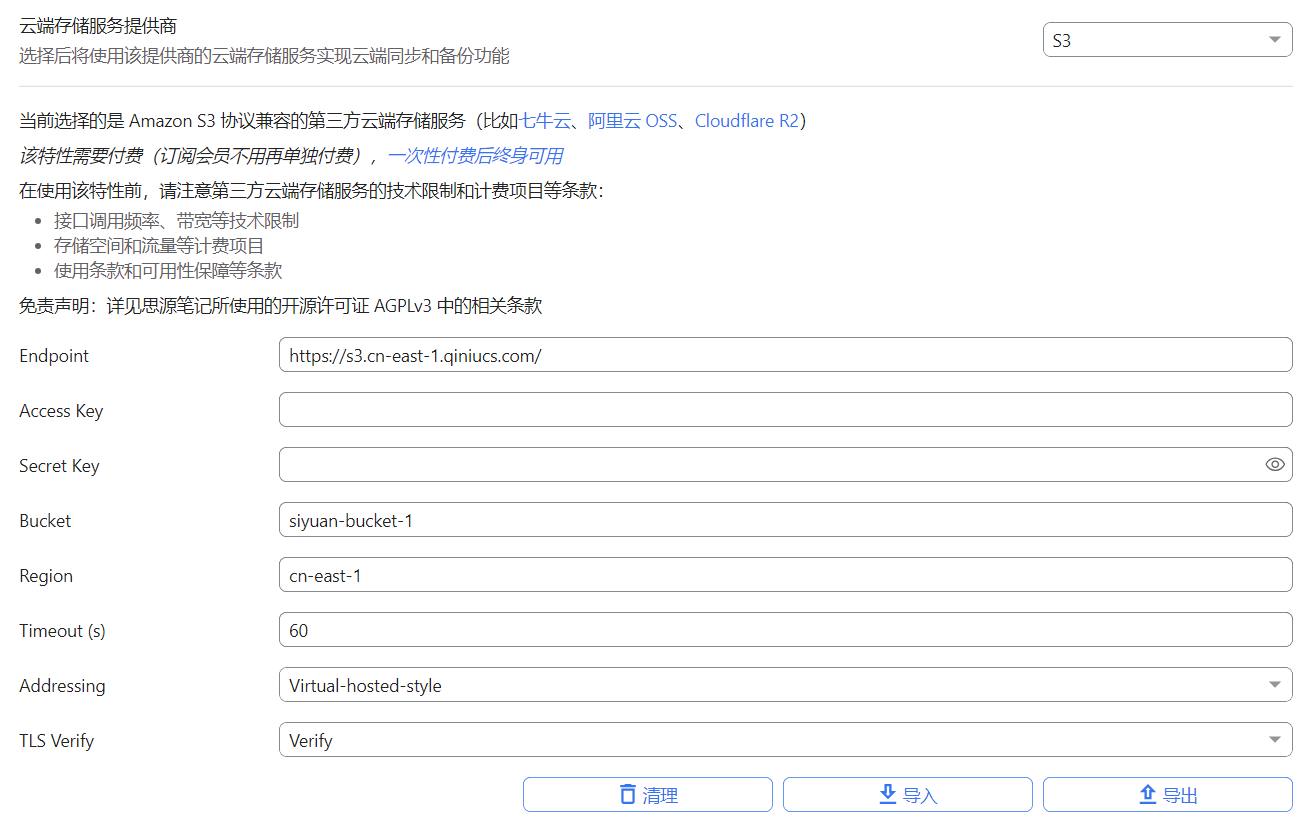Expand the Addressing Virtual-hosted-style dropdown
The image size is (1311, 822).
(785, 685)
